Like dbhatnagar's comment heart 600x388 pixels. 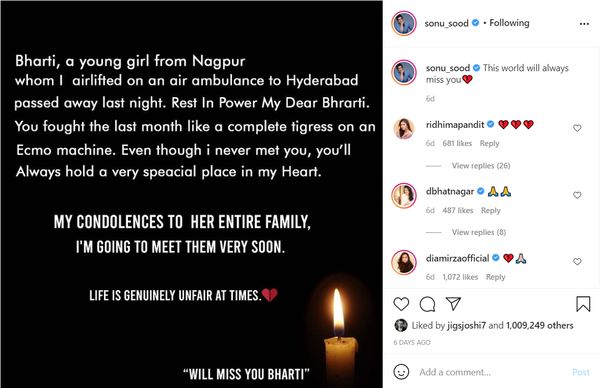point(577,195)
